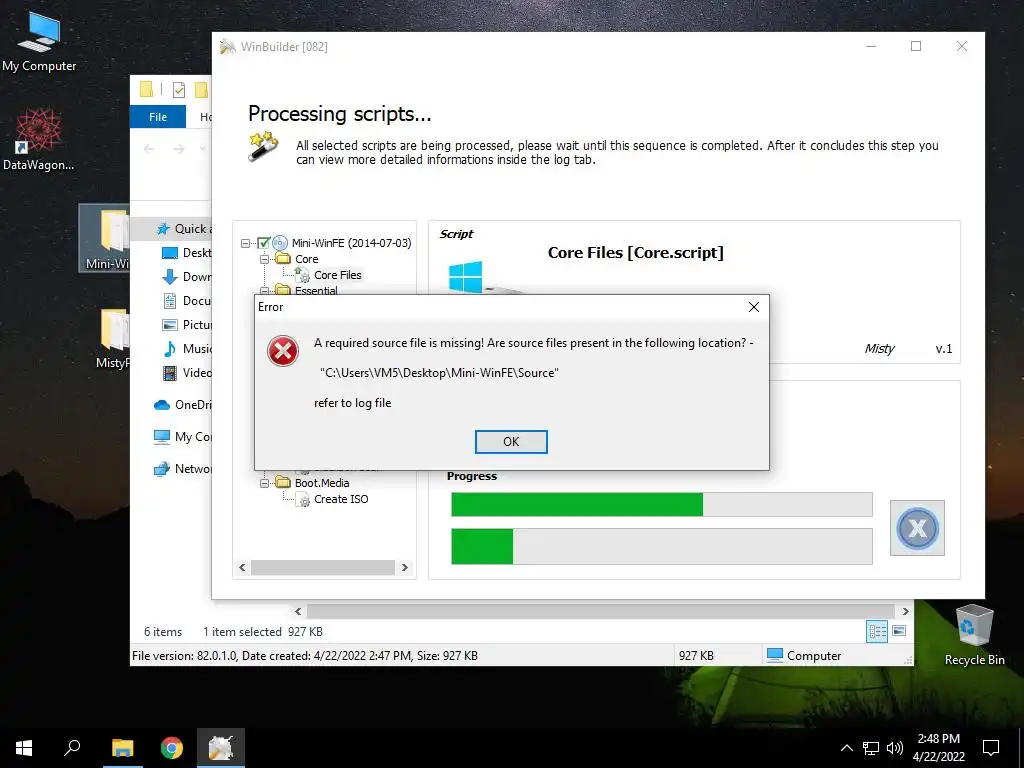Open volume control tray icon
Image resolution: width=1024 pixels, height=768 pixels.
pos(895,748)
